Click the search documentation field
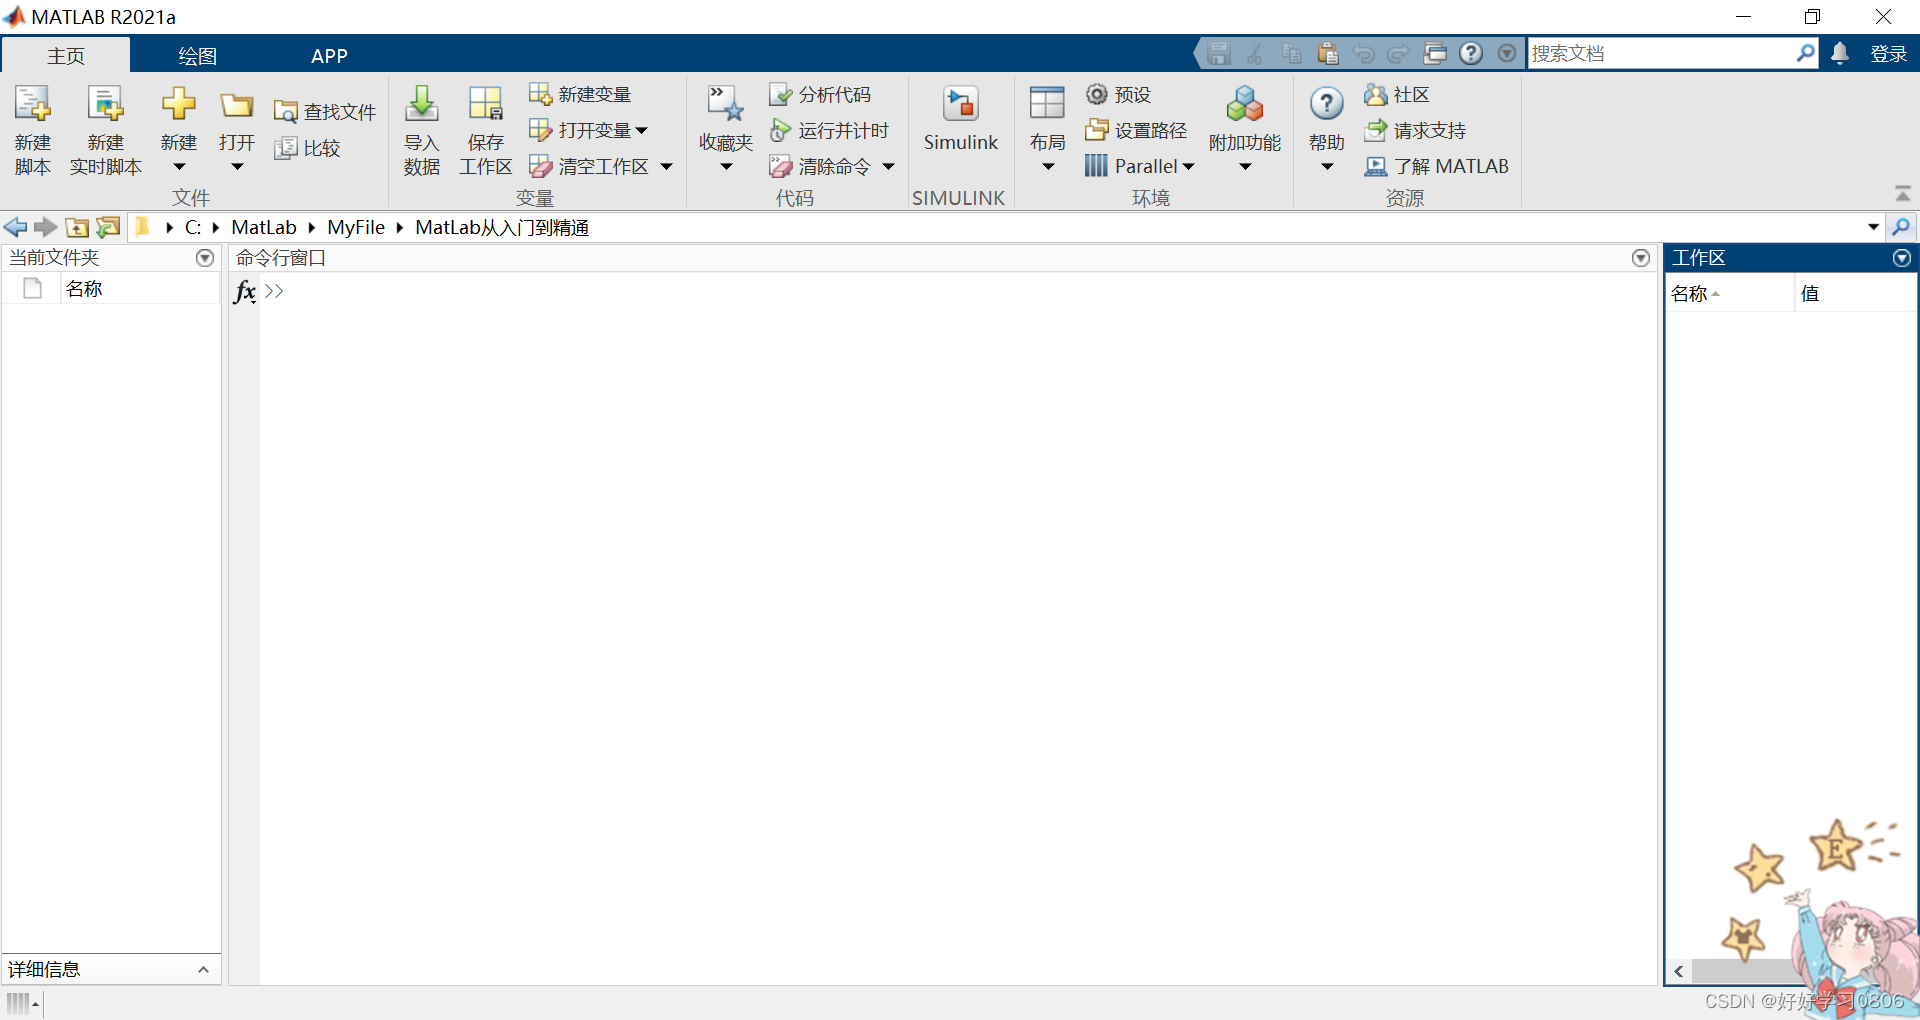This screenshot has width=1920, height=1020. [x=1660, y=53]
